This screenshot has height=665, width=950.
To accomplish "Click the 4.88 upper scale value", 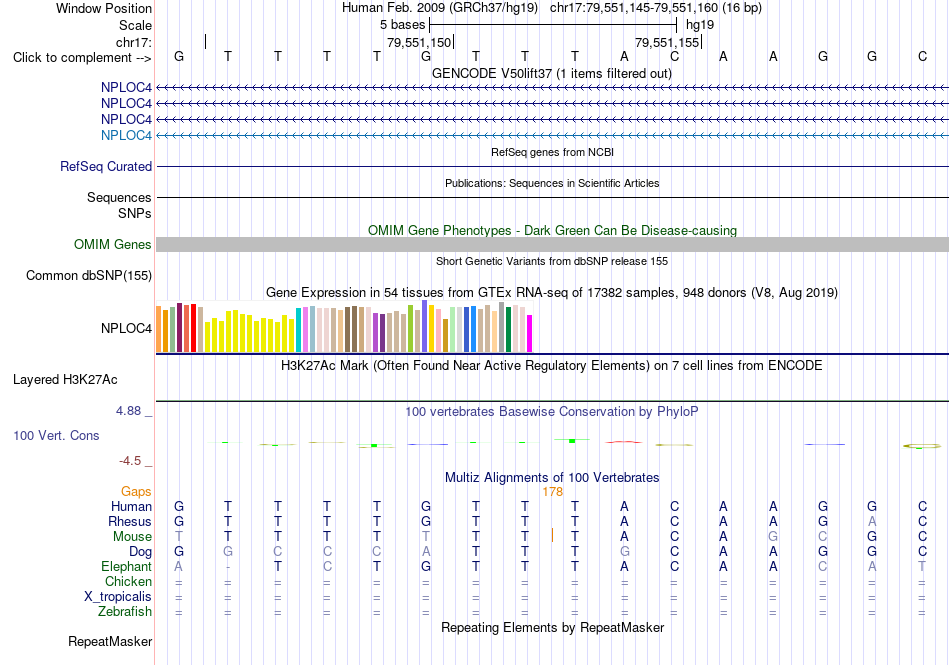I will [129, 411].
